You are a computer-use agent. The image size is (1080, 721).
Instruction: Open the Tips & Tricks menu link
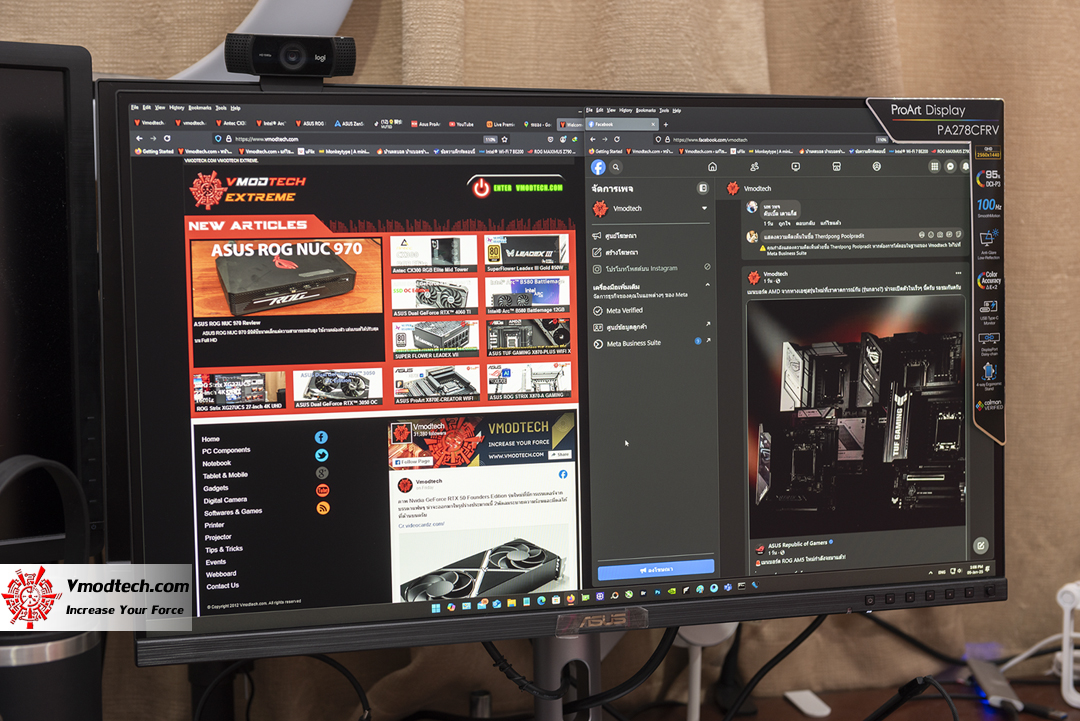tap(224, 549)
